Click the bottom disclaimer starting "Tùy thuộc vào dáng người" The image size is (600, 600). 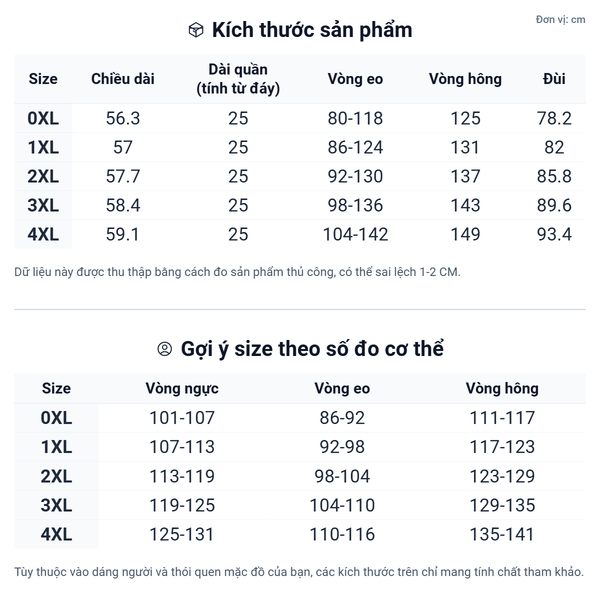tap(299, 572)
